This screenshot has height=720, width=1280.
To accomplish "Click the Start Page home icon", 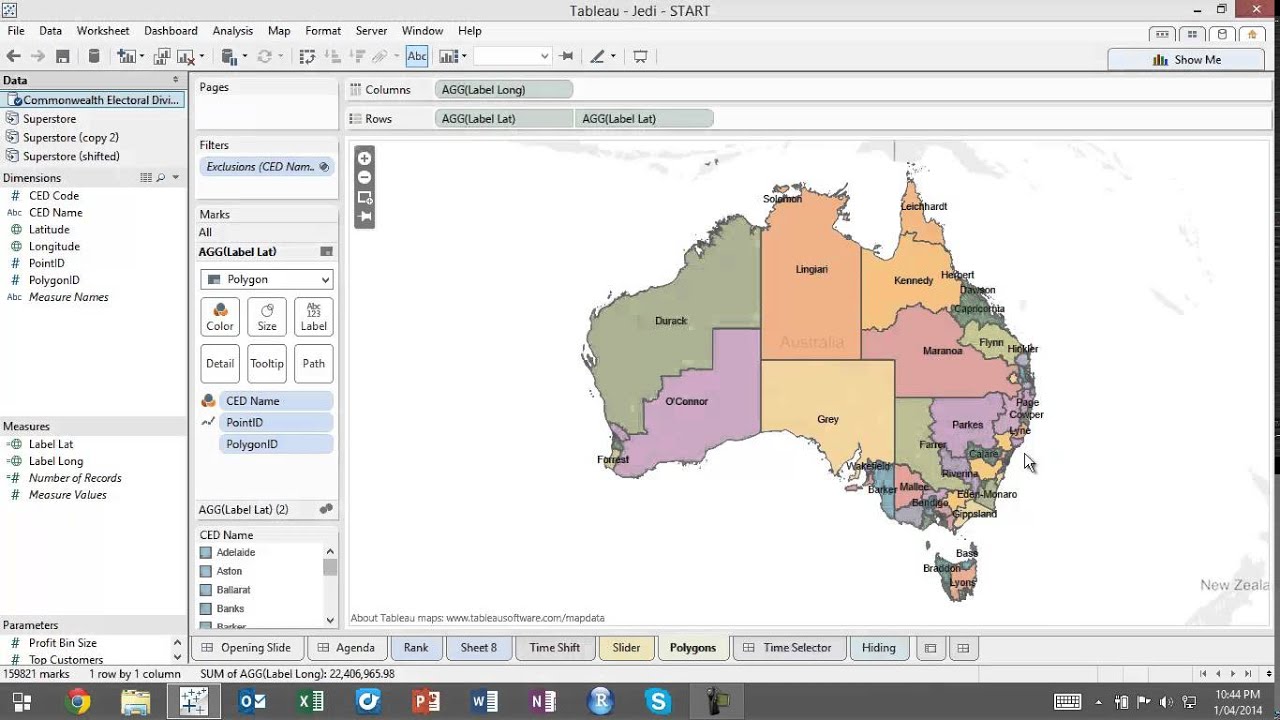I will click(1252, 34).
